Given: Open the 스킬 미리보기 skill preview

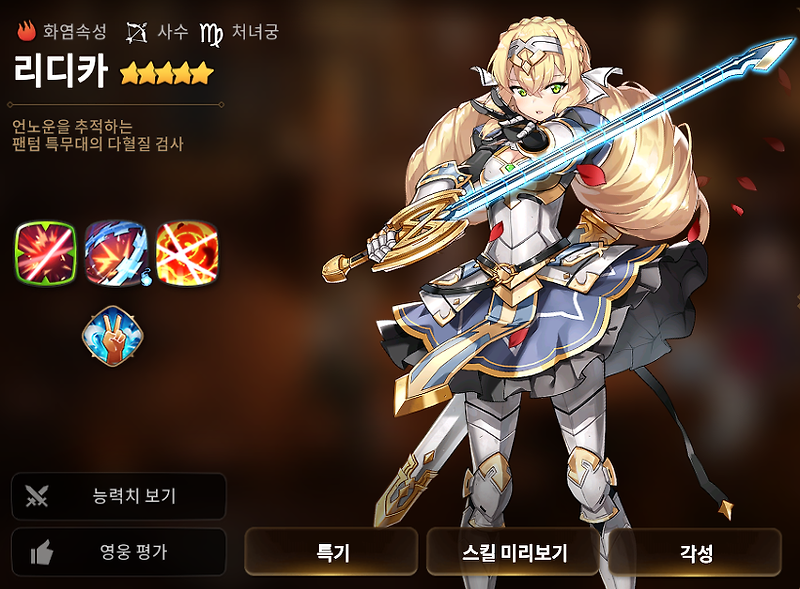Looking at the screenshot, I should tap(513, 552).
